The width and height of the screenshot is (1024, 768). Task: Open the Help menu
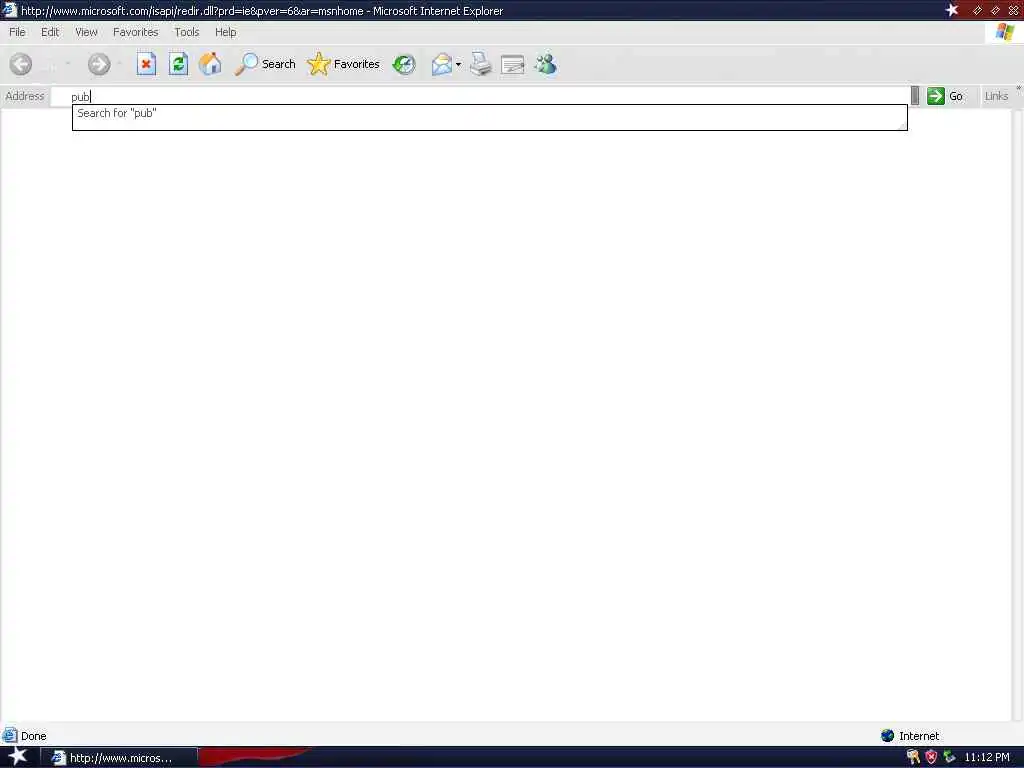(x=225, y=32)
